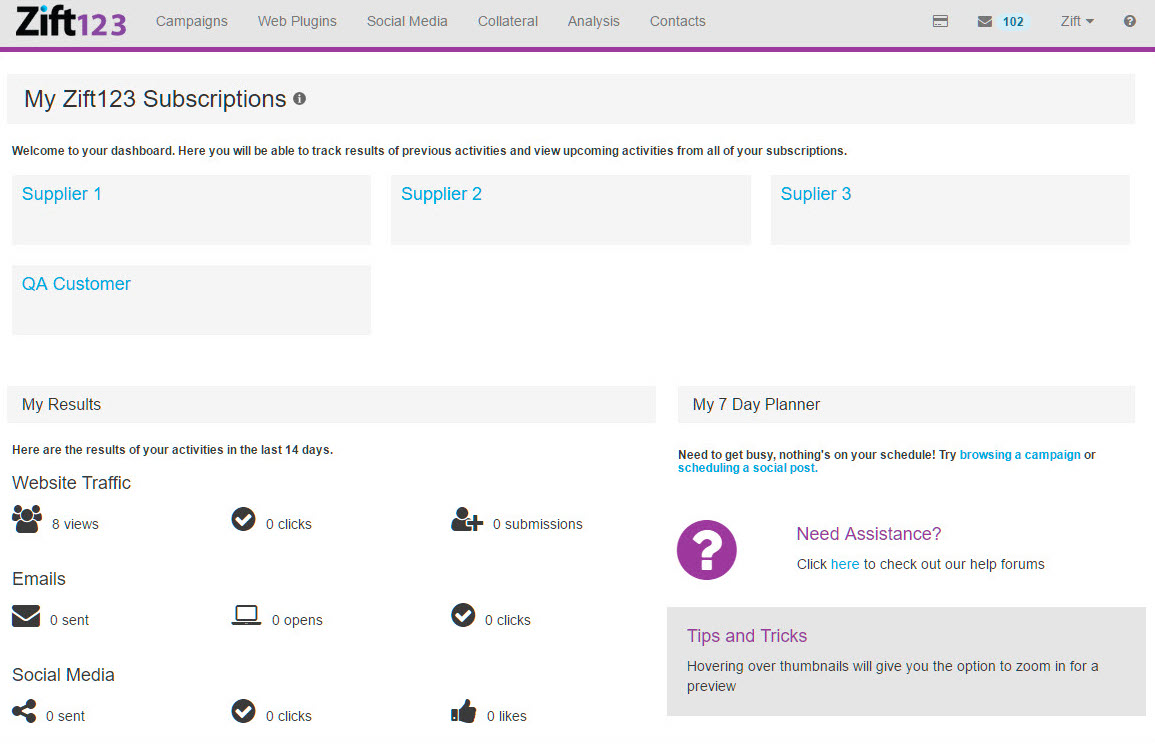Click the emails sent envelope icon
This screenshot has width=1155, height=744.
[x=26, y=616]
